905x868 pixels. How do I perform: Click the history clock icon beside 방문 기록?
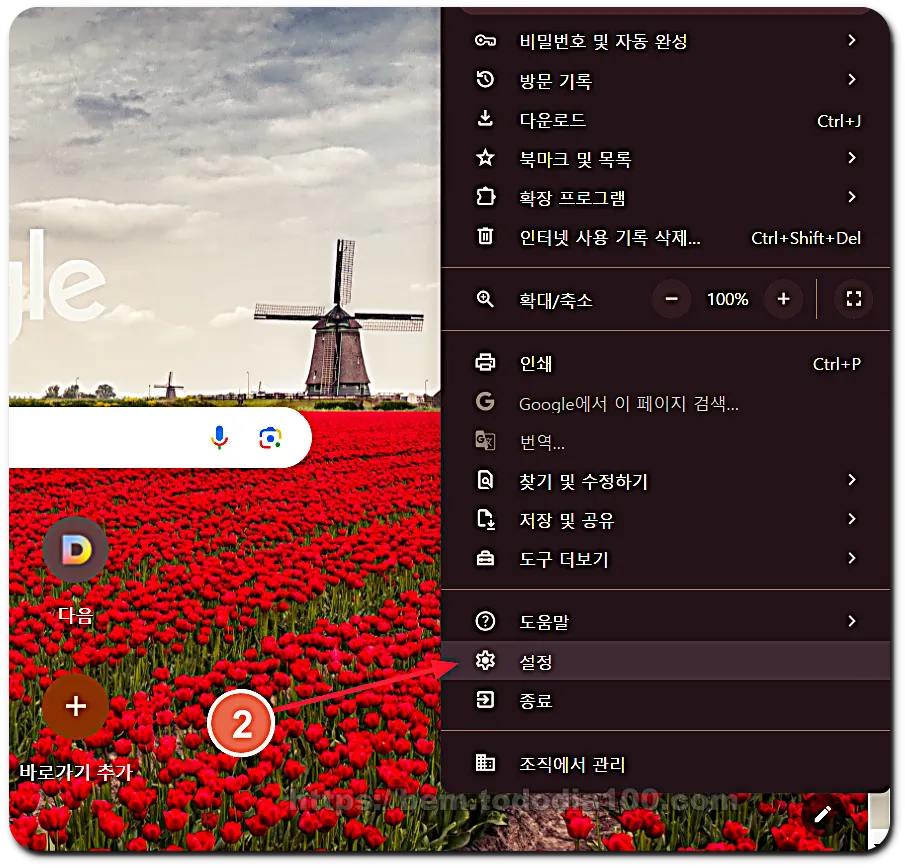[485, 79]
